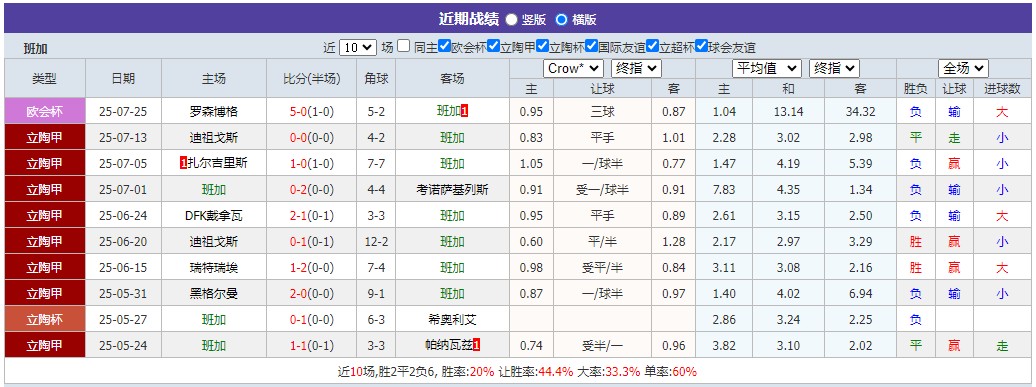The height and width of the screenshot is (387, 1036).
Task: Select the 日期 column header
Action: [123, 79]
